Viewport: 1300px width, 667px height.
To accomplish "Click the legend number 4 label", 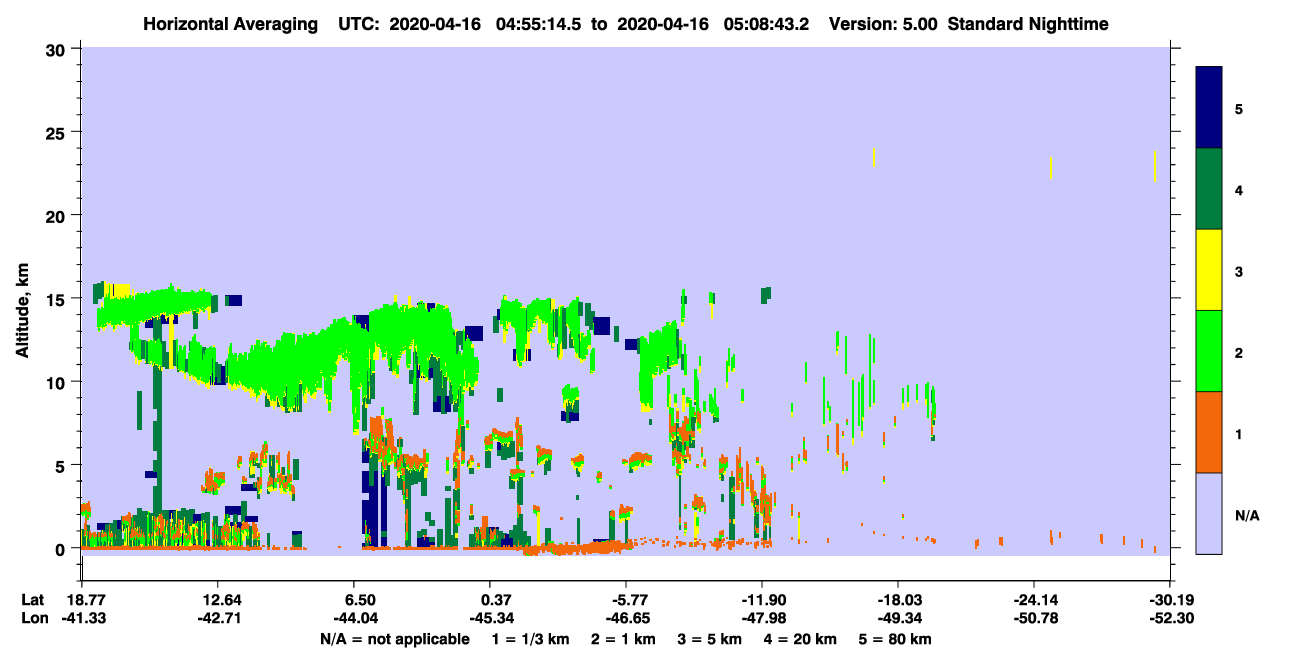I will pyautogui.click(x=1239, y=189).
